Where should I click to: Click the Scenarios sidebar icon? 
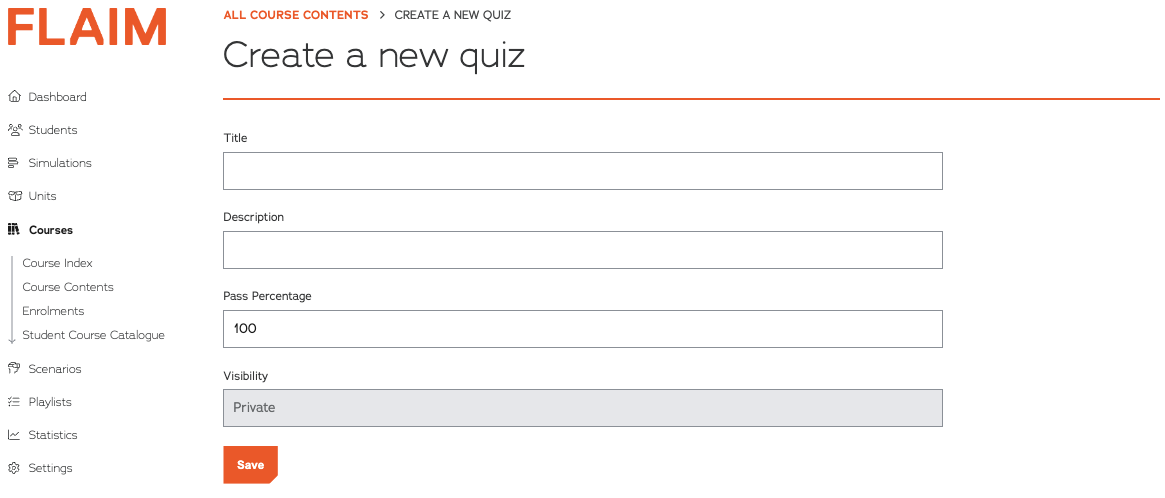[14, 369]
